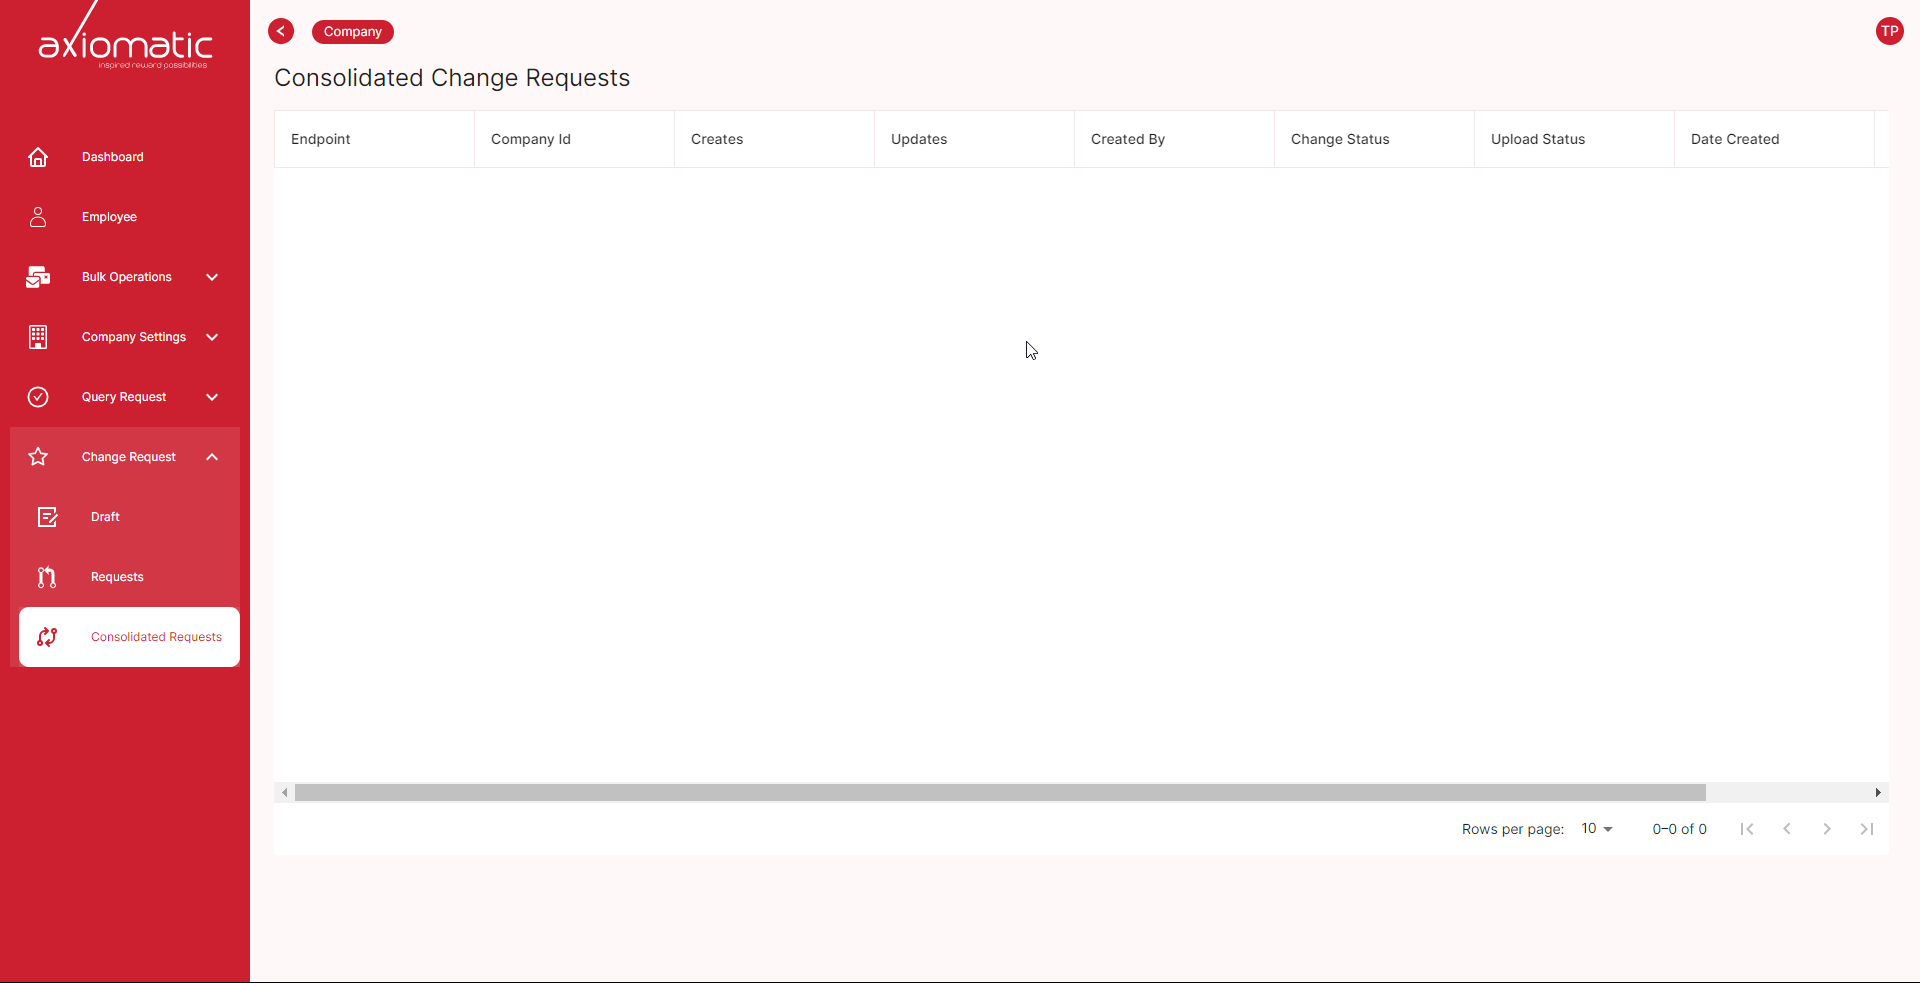Select the Consolidated Requests menu item
The height and width of the screenshot is (983, 1920).
coord(156,637)
